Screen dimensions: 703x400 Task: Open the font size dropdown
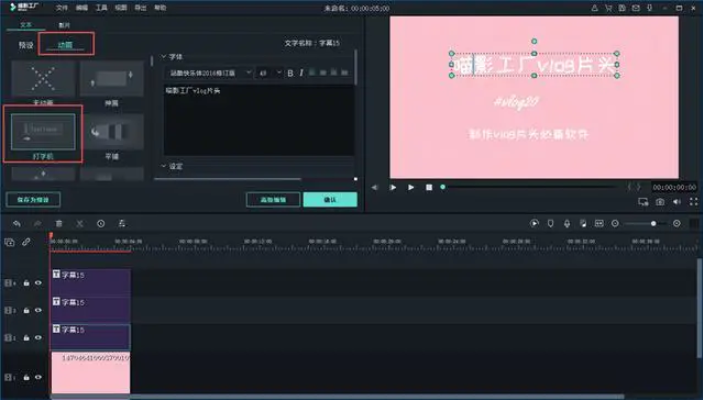pyautogui.click(x=270, y=73)
